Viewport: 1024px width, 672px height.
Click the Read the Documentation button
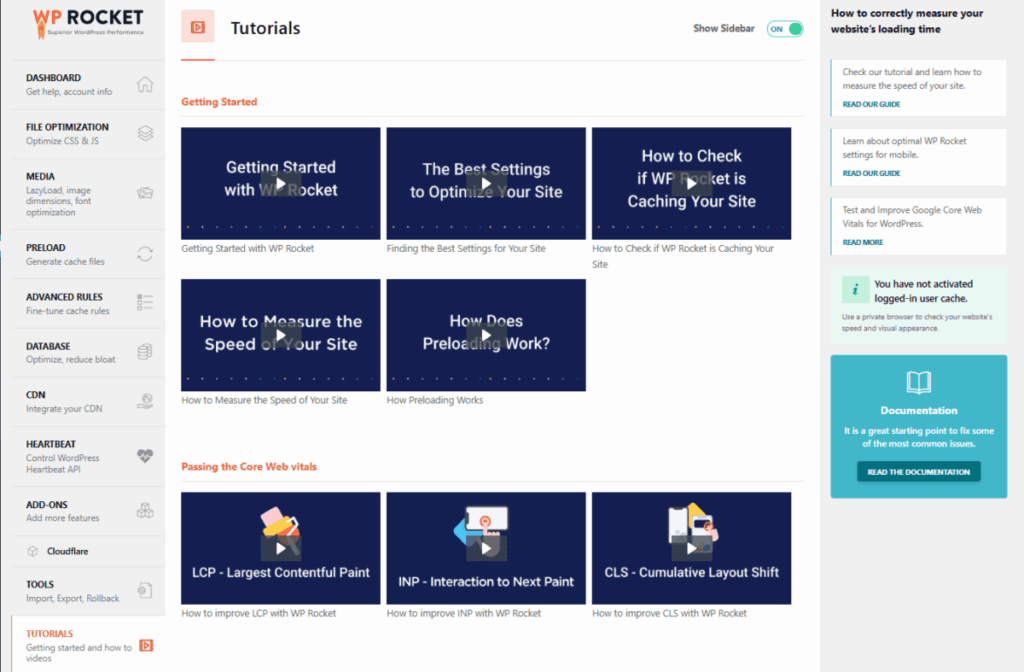(x=918, y=472)
